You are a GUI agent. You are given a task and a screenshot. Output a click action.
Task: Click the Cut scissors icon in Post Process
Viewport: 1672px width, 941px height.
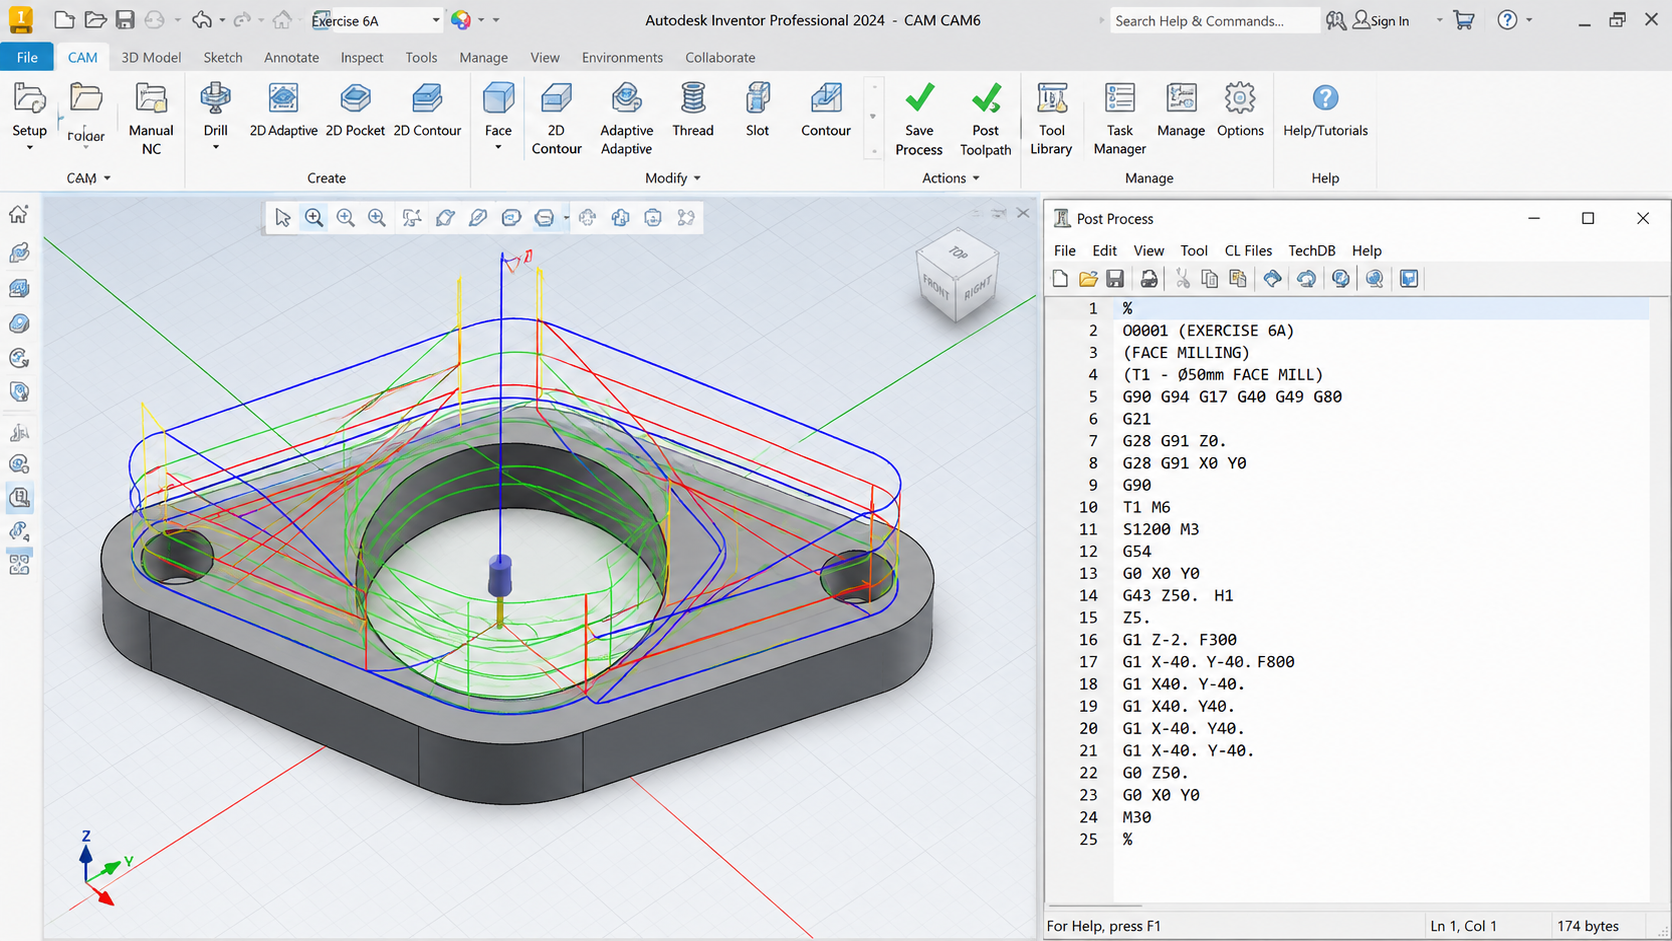click(x=1182, y=279)
